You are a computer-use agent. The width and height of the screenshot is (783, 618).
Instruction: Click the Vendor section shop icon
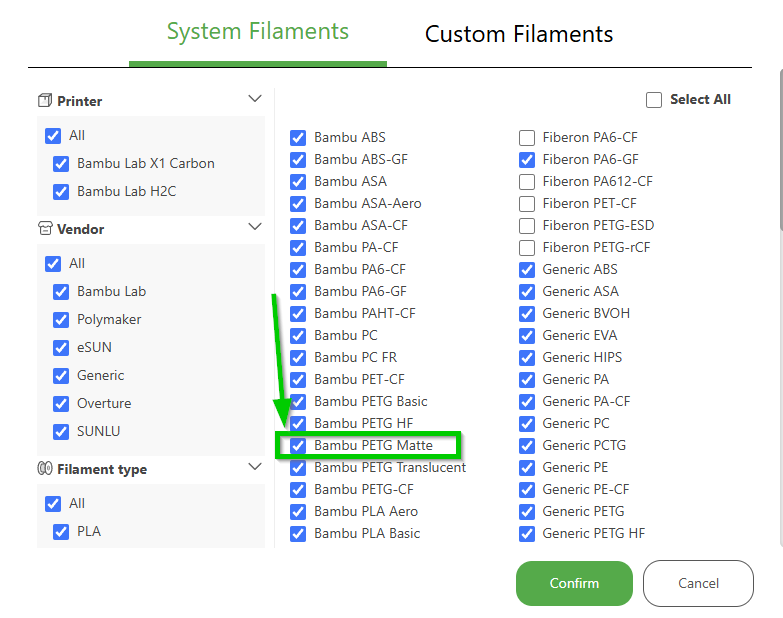pos(45,229)
